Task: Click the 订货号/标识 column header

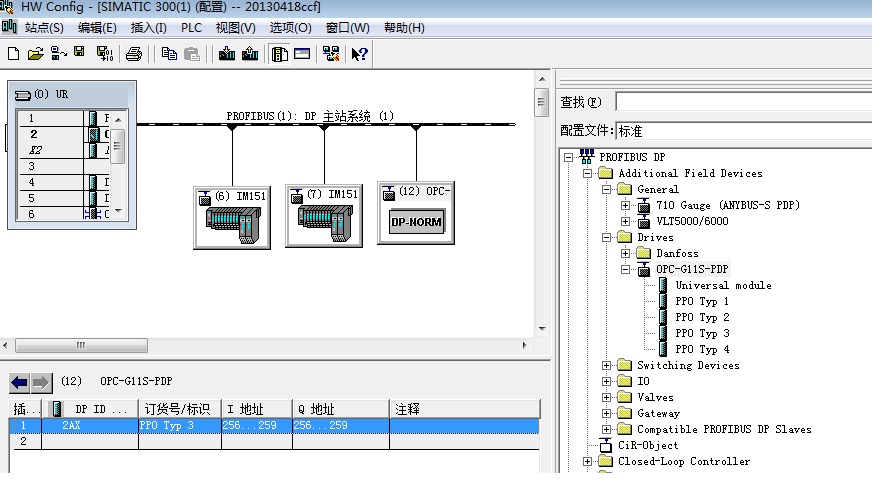Action: pyautogui.click(x=180, y=409)
